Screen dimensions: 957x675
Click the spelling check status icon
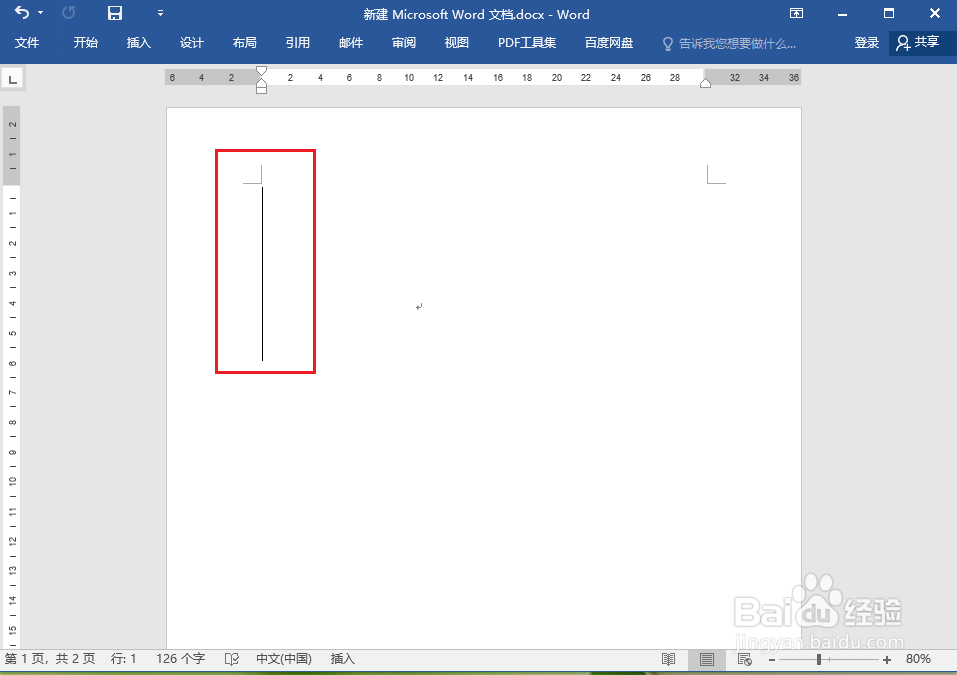230,659
